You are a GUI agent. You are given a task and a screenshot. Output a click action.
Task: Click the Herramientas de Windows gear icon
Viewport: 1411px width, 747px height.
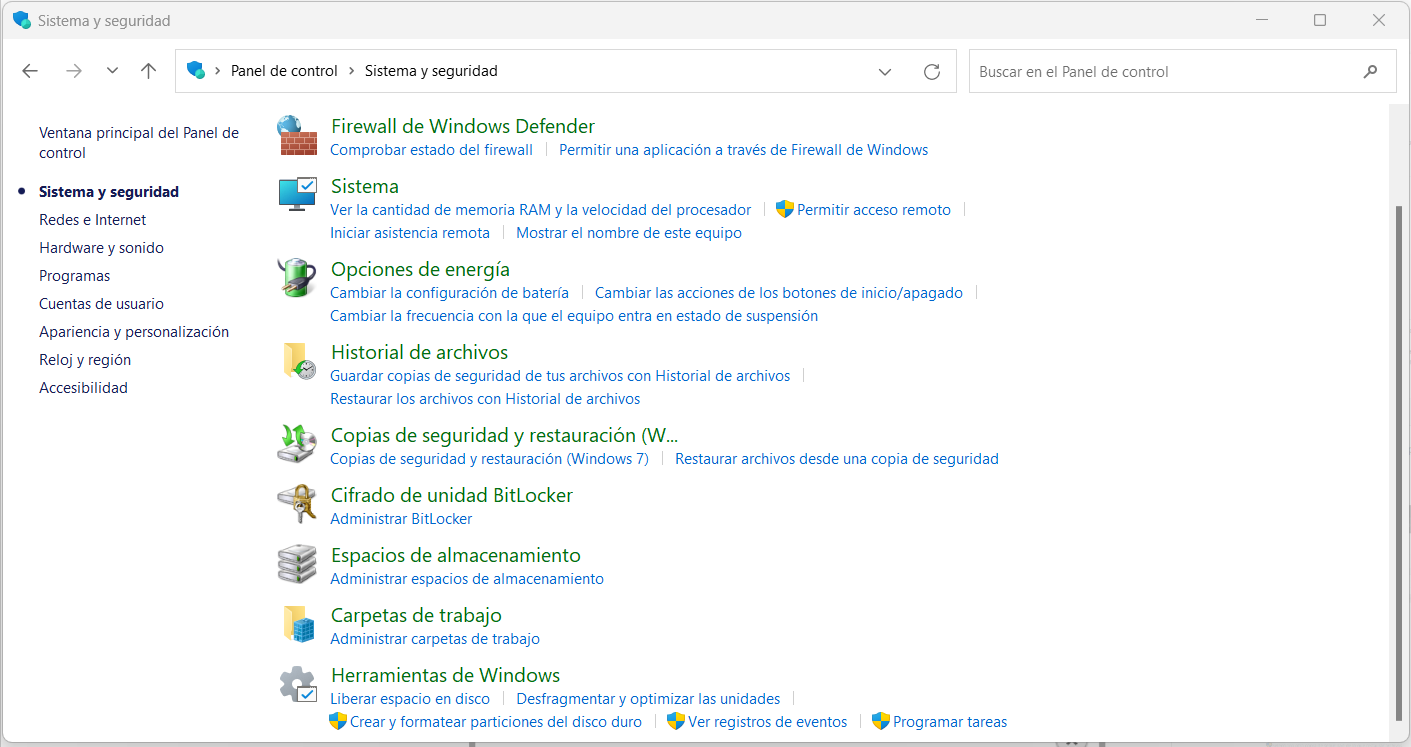click(297, 684)
